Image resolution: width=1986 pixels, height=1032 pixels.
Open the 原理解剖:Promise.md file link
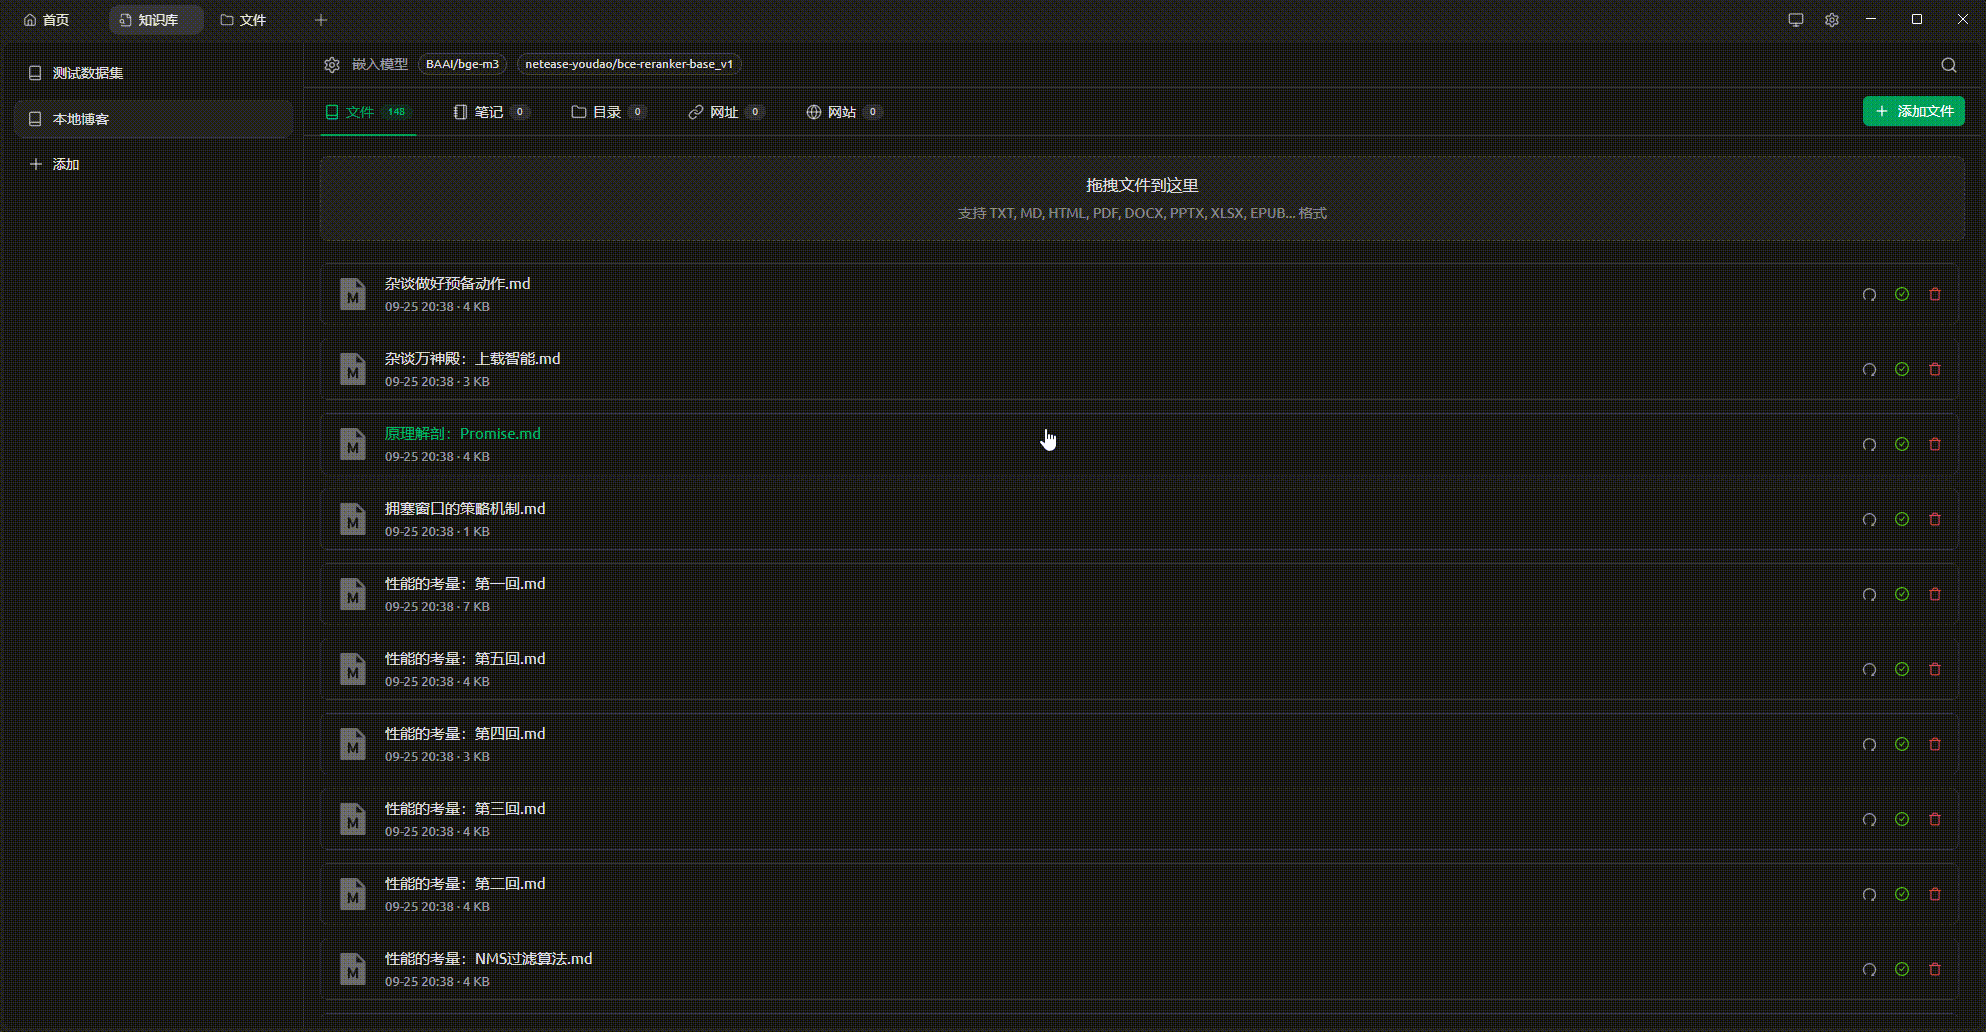click(x=462, y=434)
